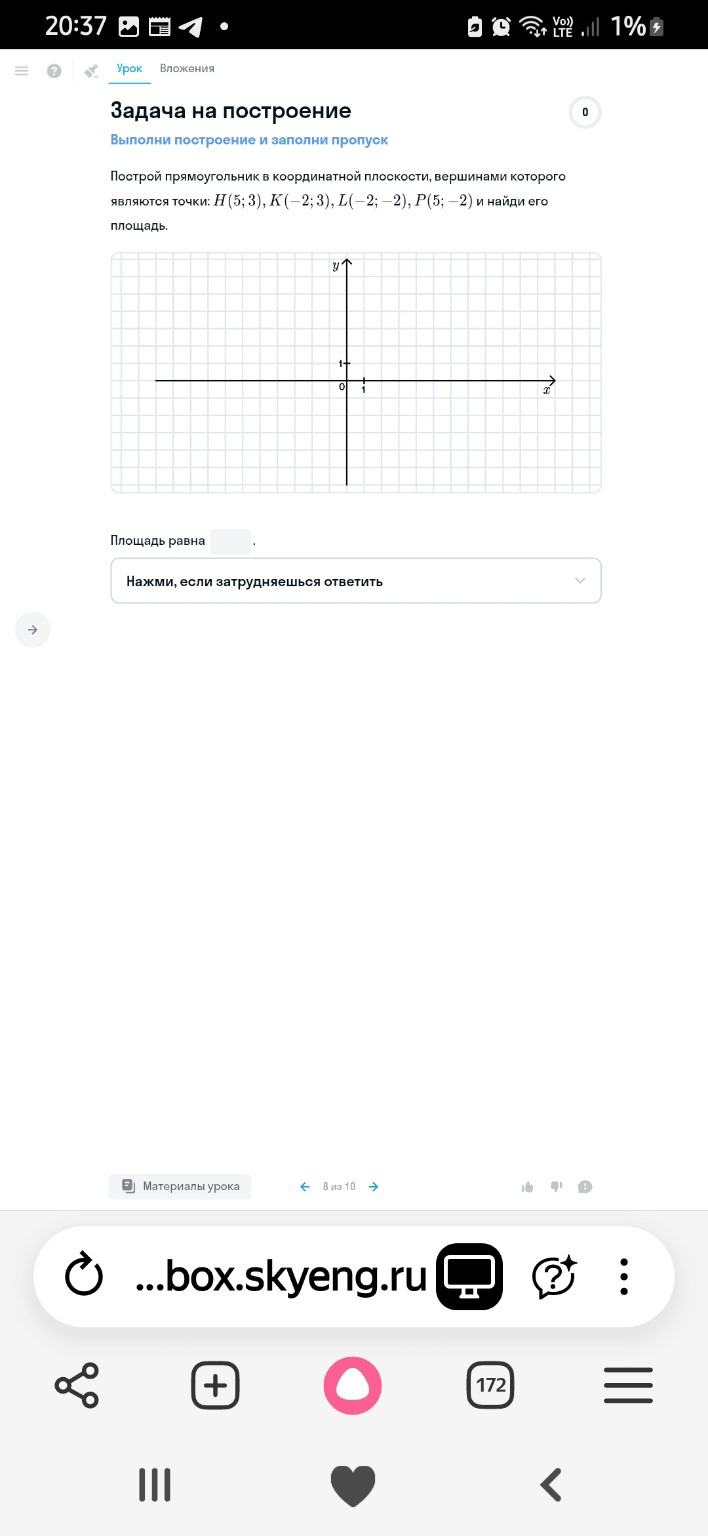The height and width of the screenshot is (1536, 708).
Task: Click the thumbs up icon
Action: coord(527,1187)
